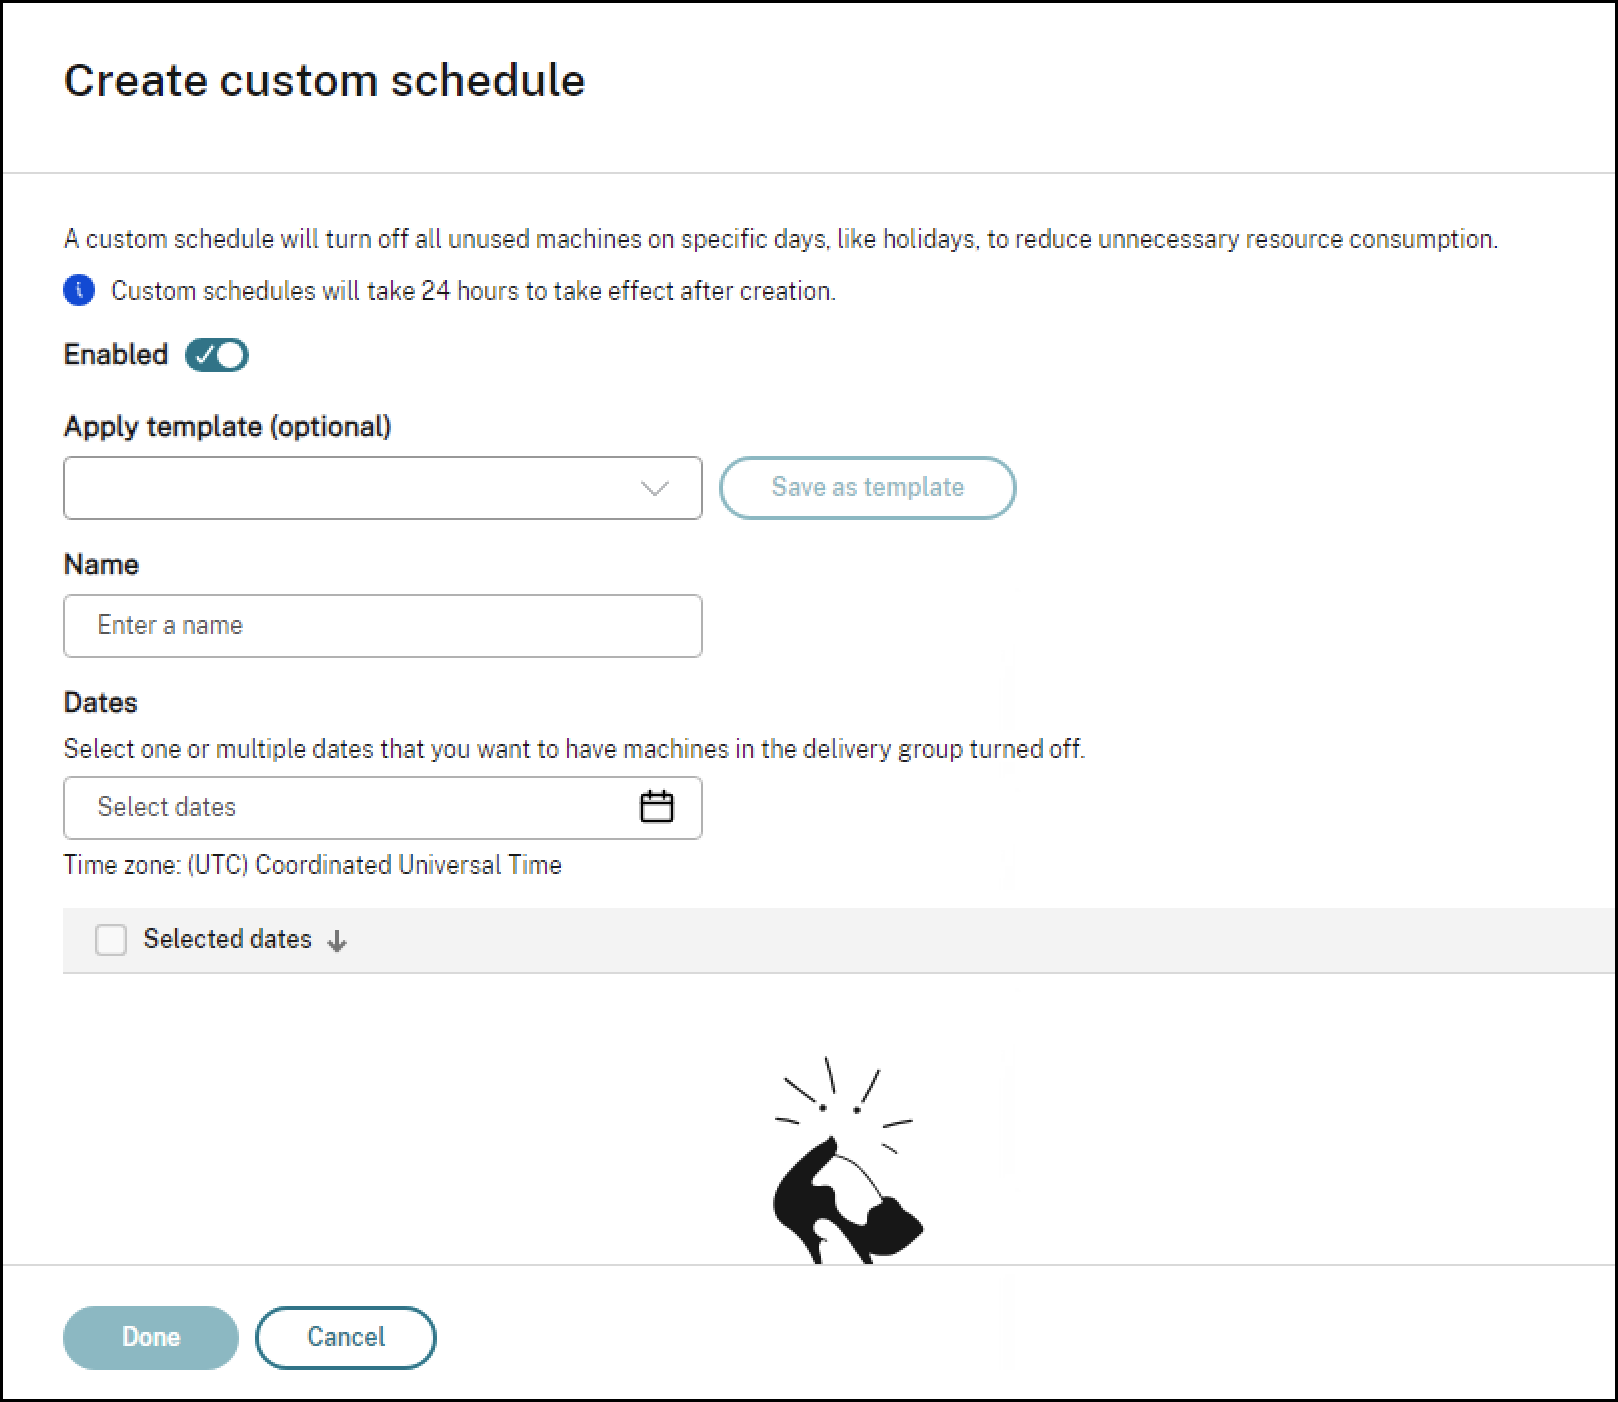Select the info circle next to the 24-hour notice
This screenshot has width=1618, height=1402.
(x=78, y=291)
